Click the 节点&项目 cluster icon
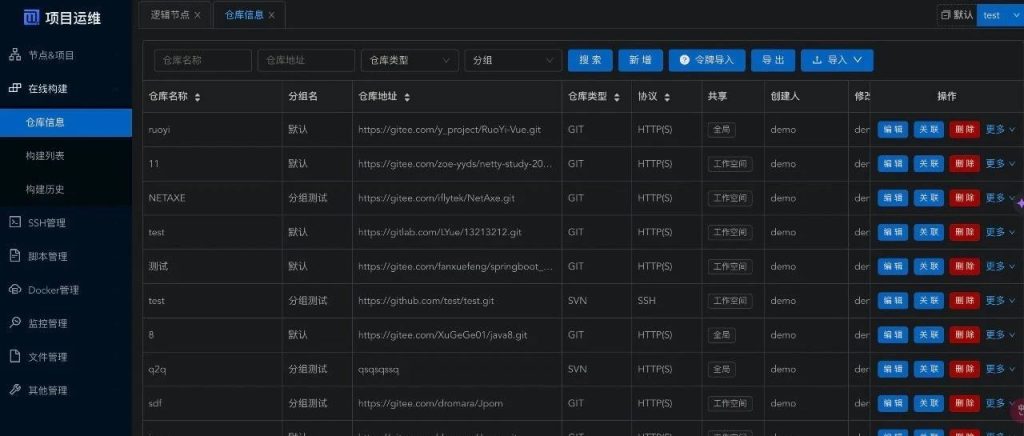Image resolution: width=1024 pixels, height=436 pixels. point(15,55)
